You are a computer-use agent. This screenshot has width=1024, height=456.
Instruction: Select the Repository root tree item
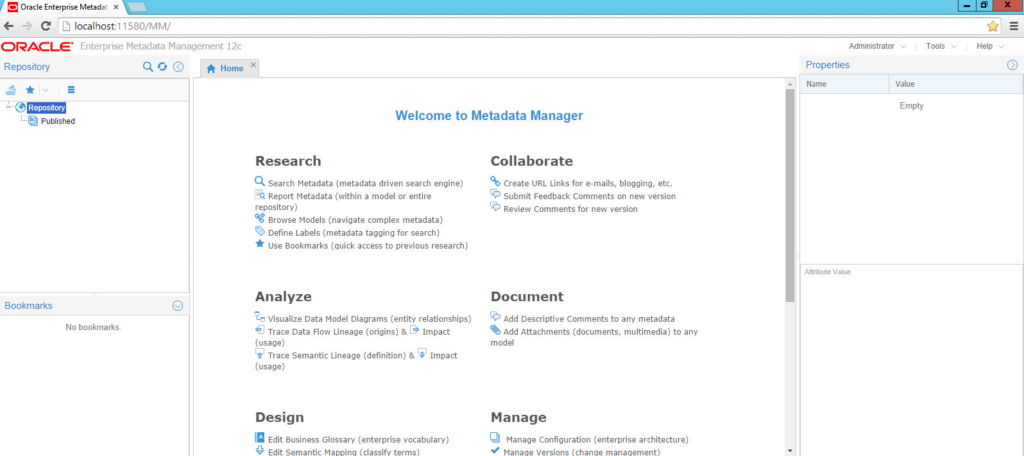[x=46, y=108]
